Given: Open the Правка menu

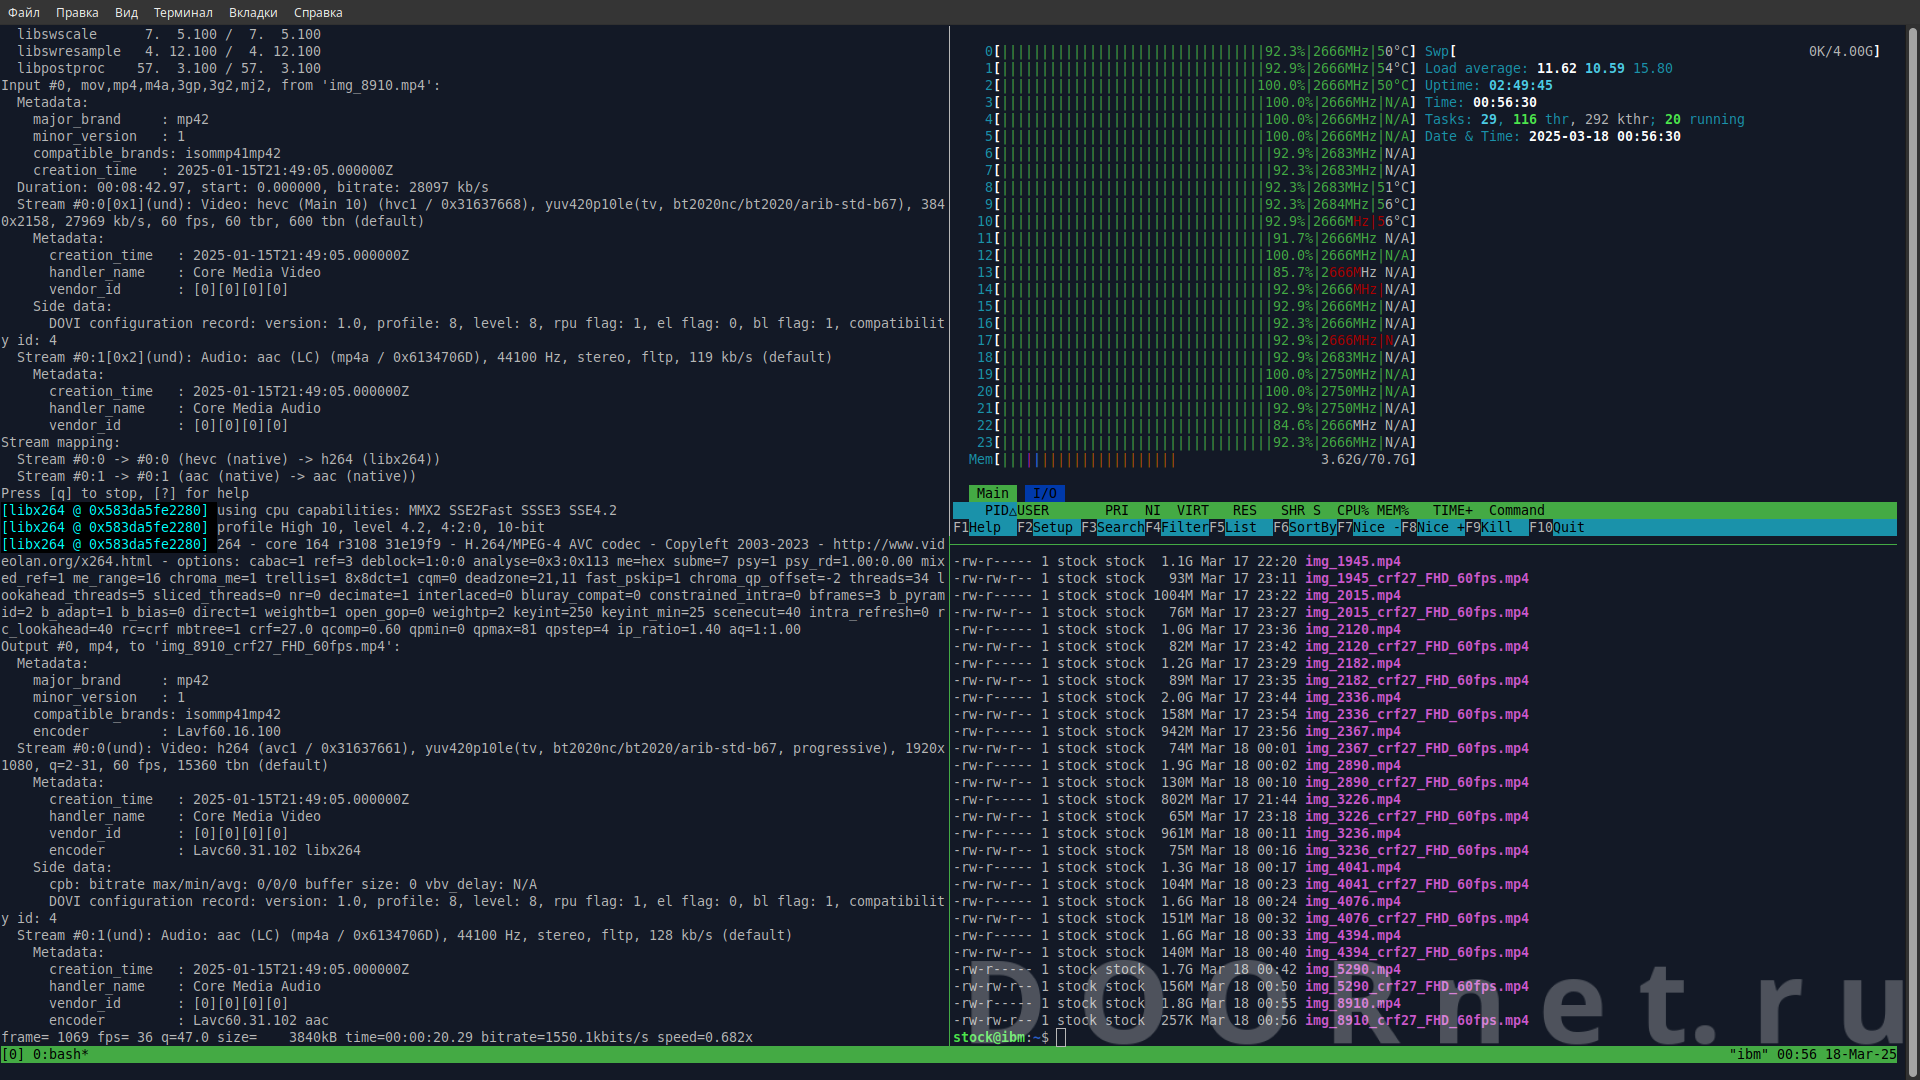Looking at the screenshot, I should [77, 12].
